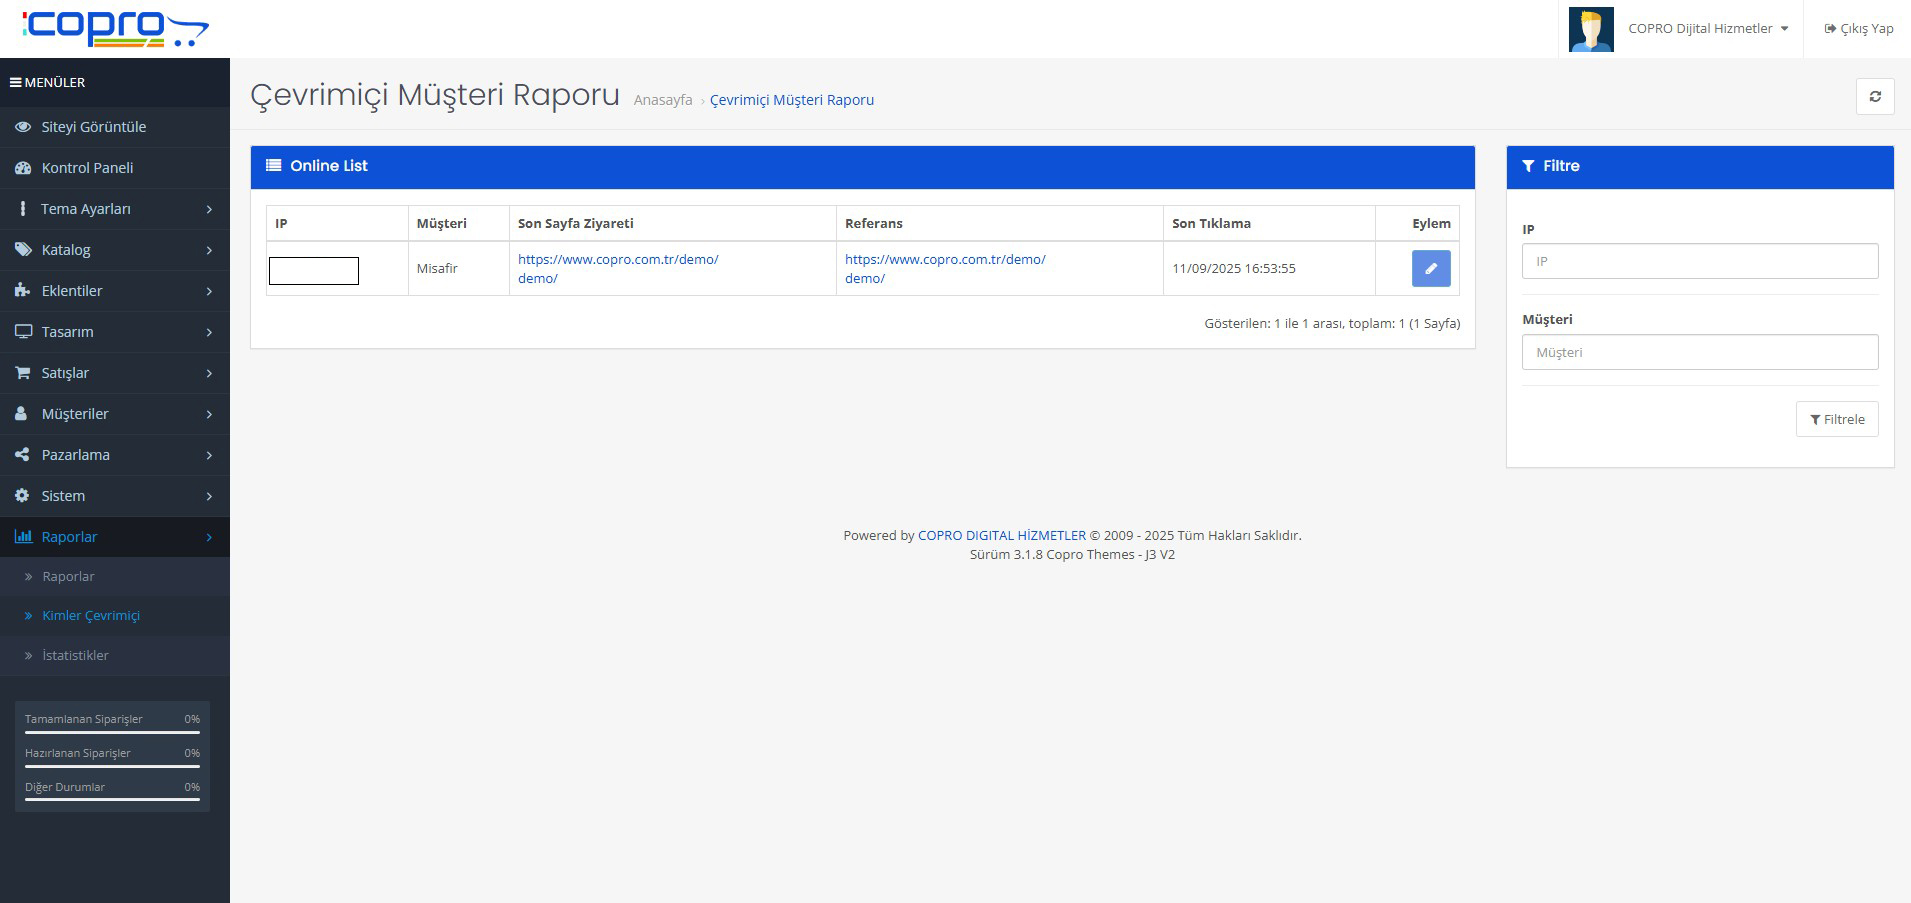The width and height of the screenshot is (1911, 903).
Task: Open the Son Sayfa Ziyareti URL link
Action: pos(617,260)
